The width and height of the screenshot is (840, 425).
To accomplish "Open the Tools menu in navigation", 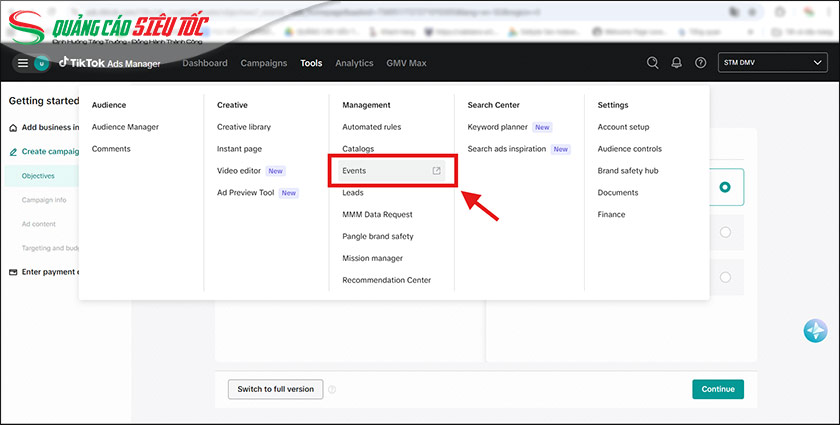I will point(311,63).
